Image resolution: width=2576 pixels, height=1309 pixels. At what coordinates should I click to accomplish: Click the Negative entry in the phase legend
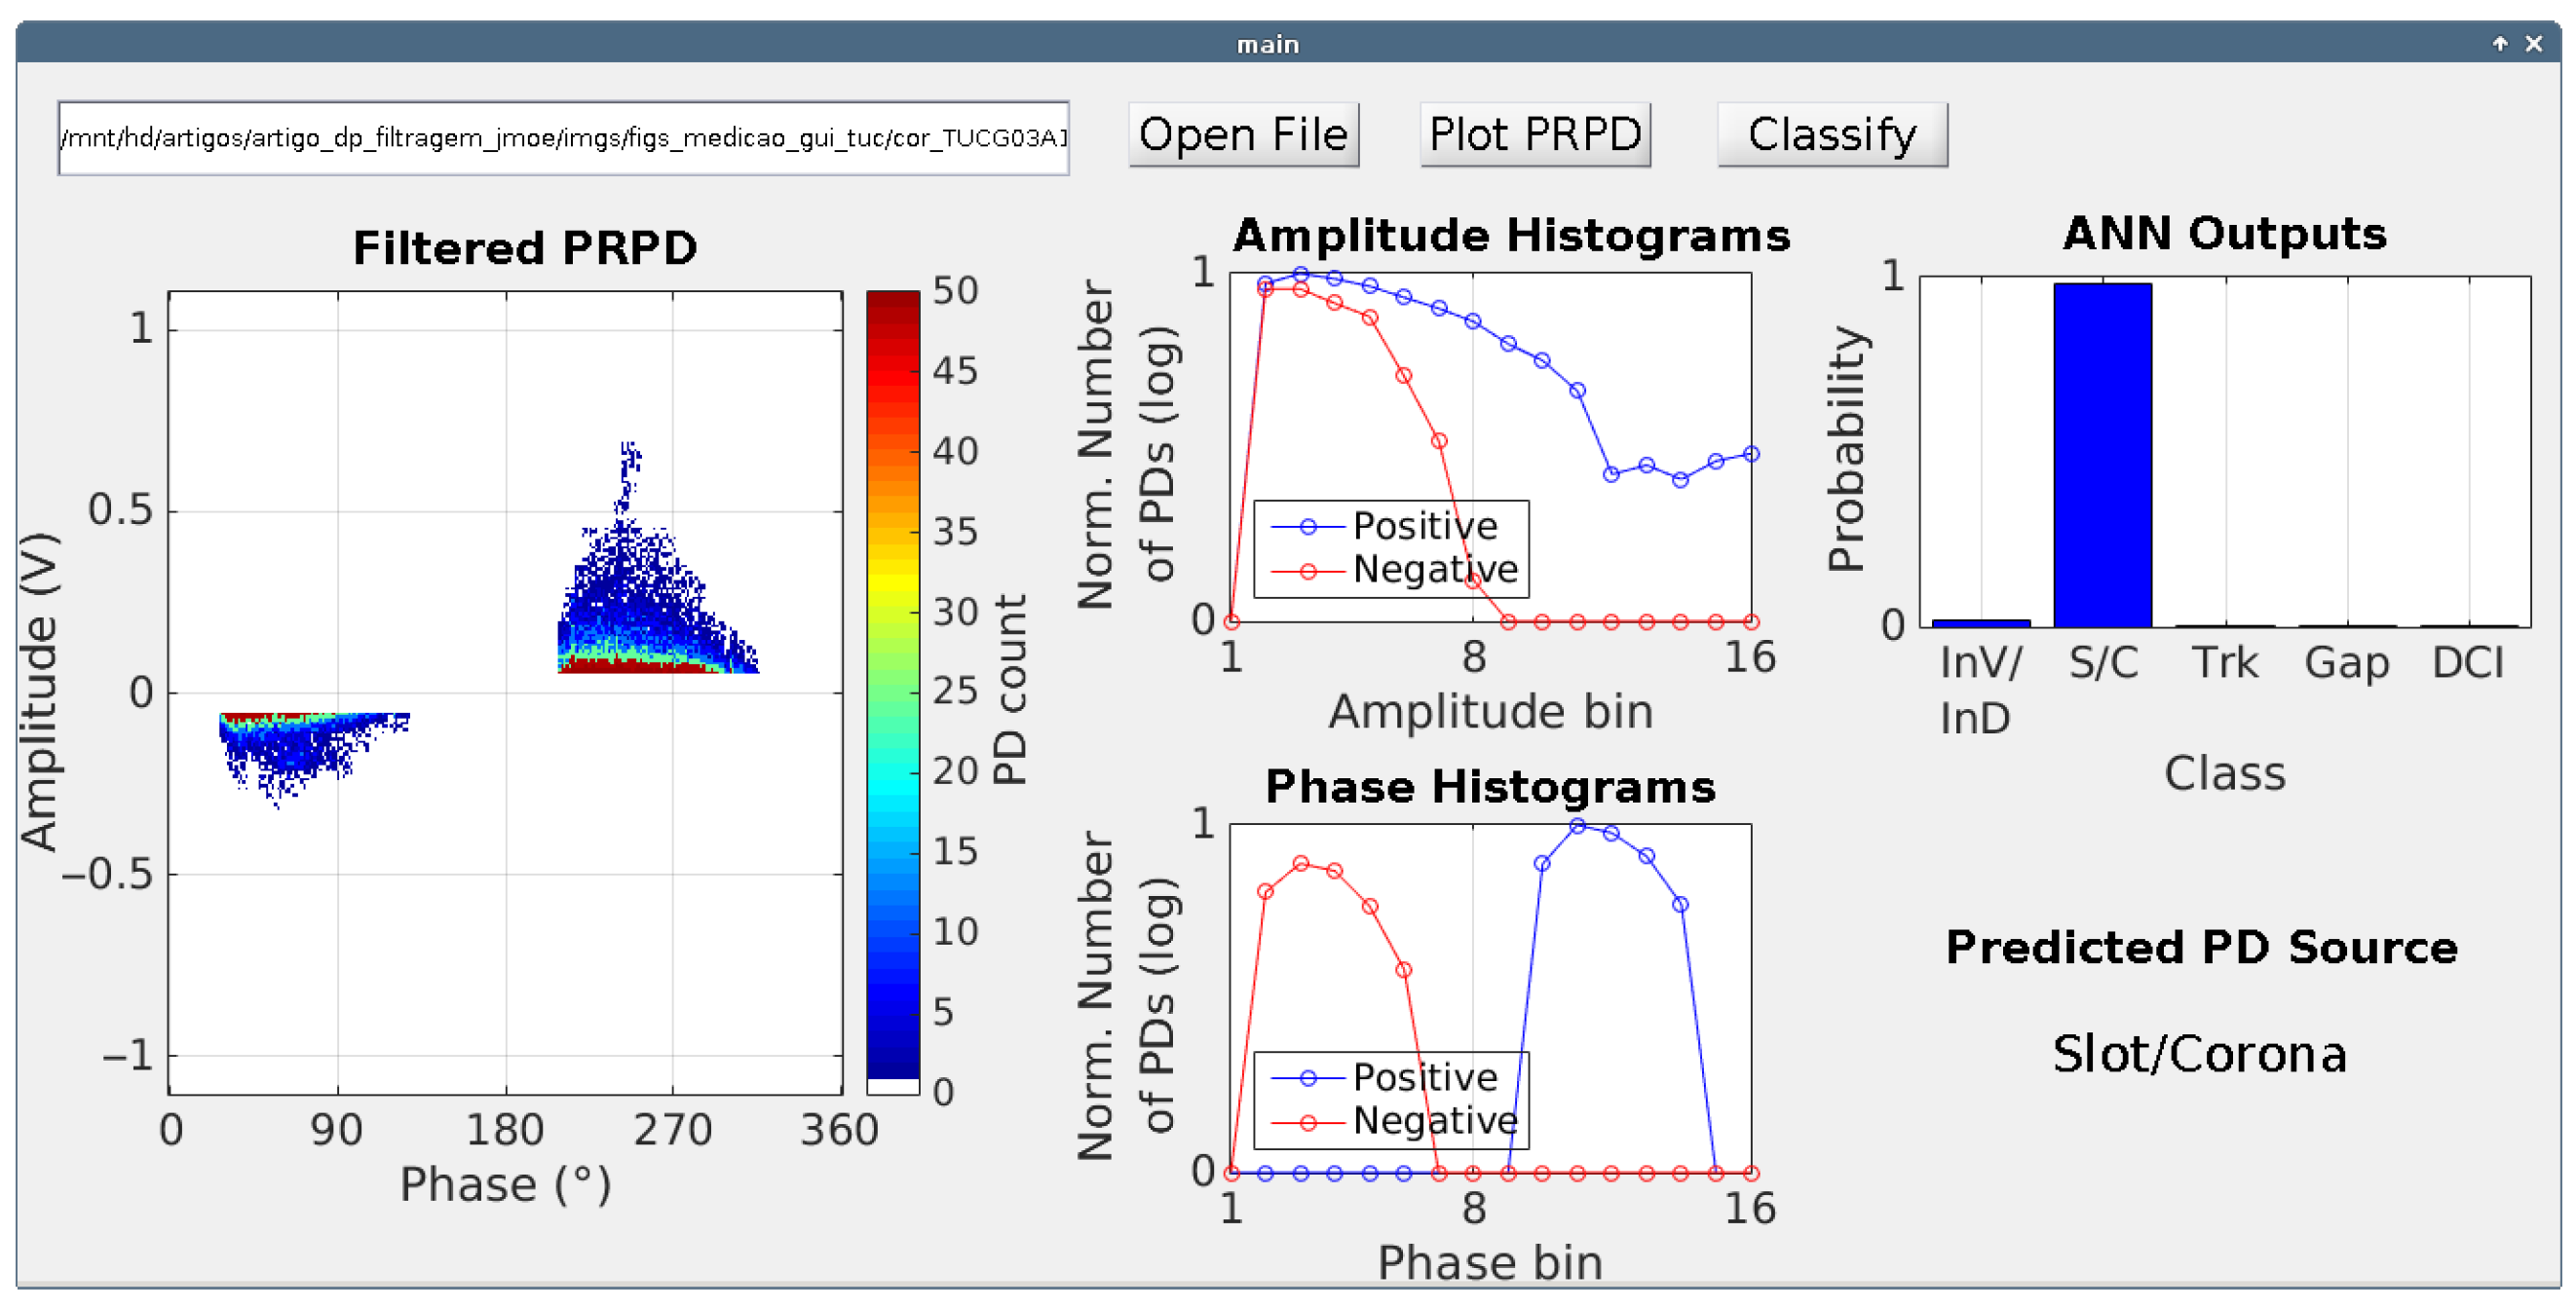click(1434, 1120)
